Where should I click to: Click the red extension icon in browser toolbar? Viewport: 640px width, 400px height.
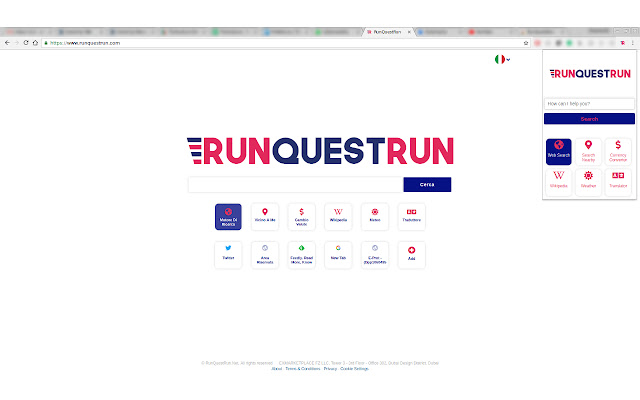pyautogui.click(x=538, y=43)
